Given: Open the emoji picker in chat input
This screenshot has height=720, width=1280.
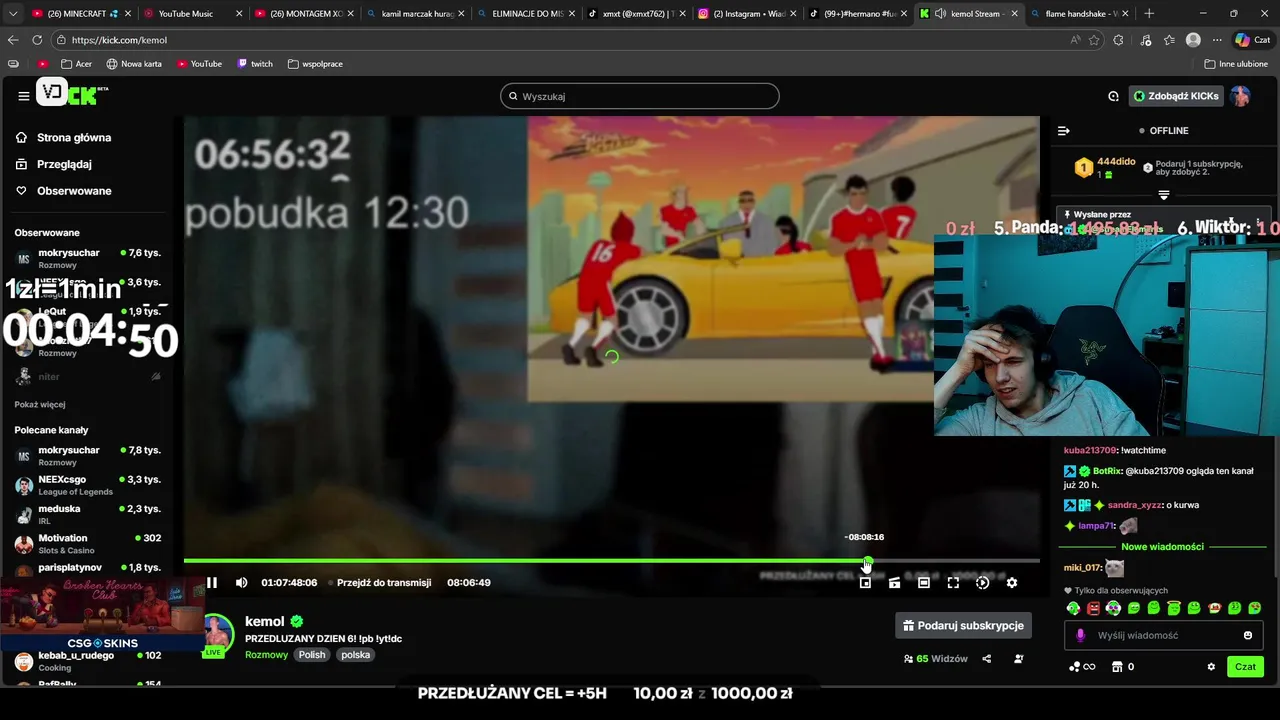Looking at the screenshot, I should tap(1247, 636).
